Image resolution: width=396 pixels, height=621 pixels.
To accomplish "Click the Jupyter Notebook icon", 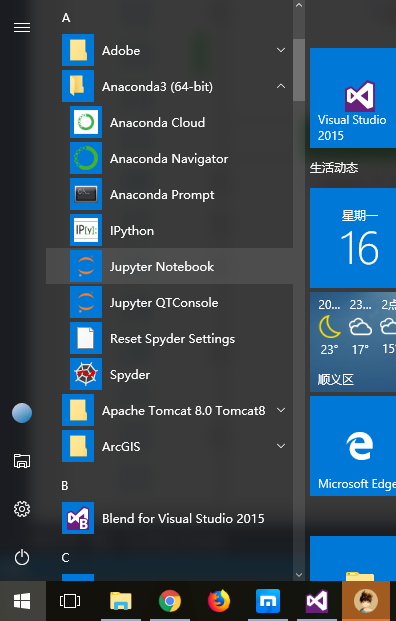I will 86,266.
